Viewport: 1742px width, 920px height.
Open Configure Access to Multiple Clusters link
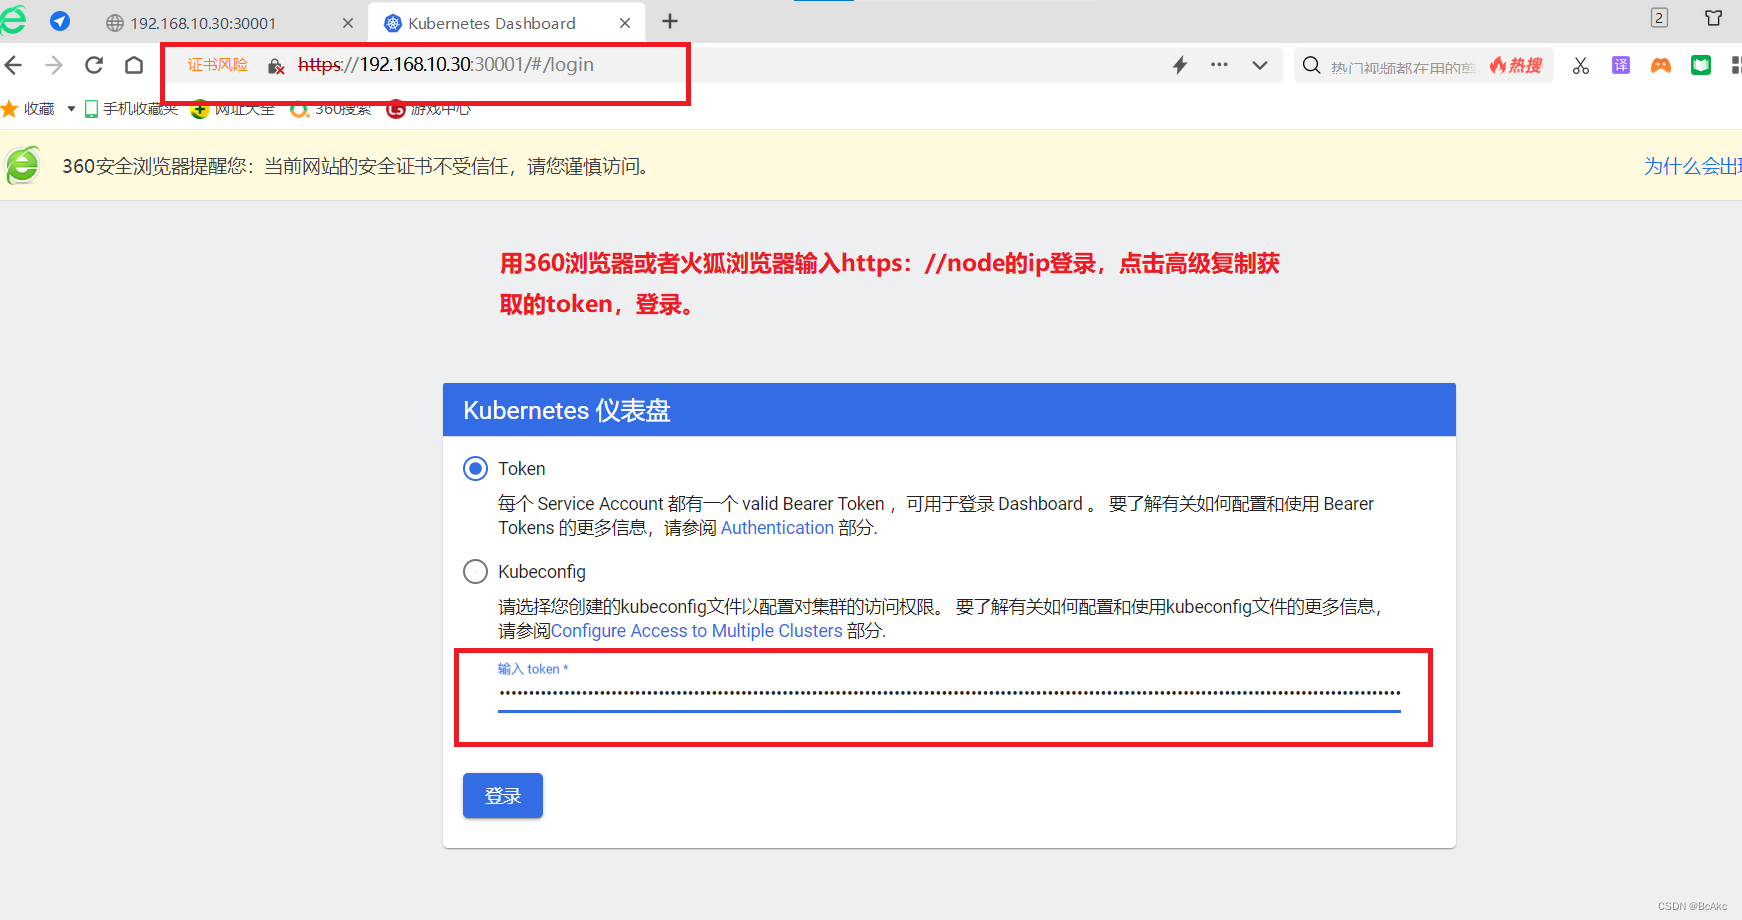coord(696,631)
